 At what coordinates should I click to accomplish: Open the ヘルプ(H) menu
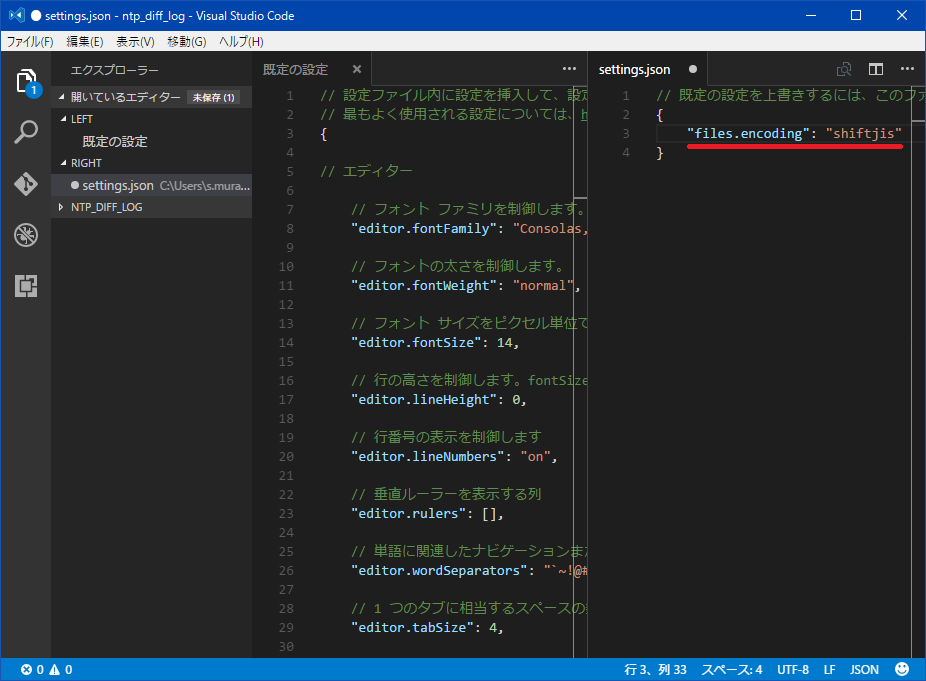point(241,41)
